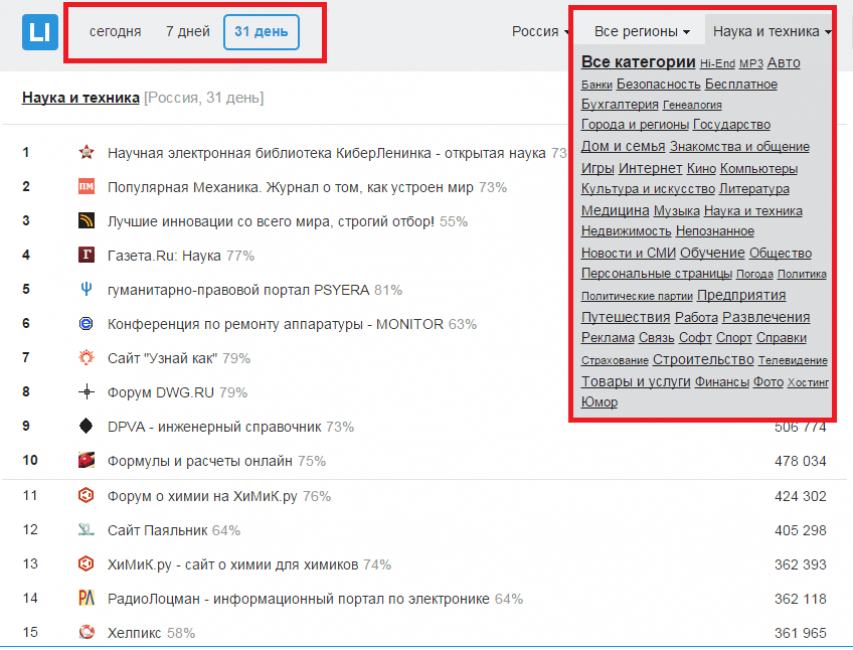Viewport: 853px width, 650px height.
Task: Click visitor count 361 965
Action: 800,633
